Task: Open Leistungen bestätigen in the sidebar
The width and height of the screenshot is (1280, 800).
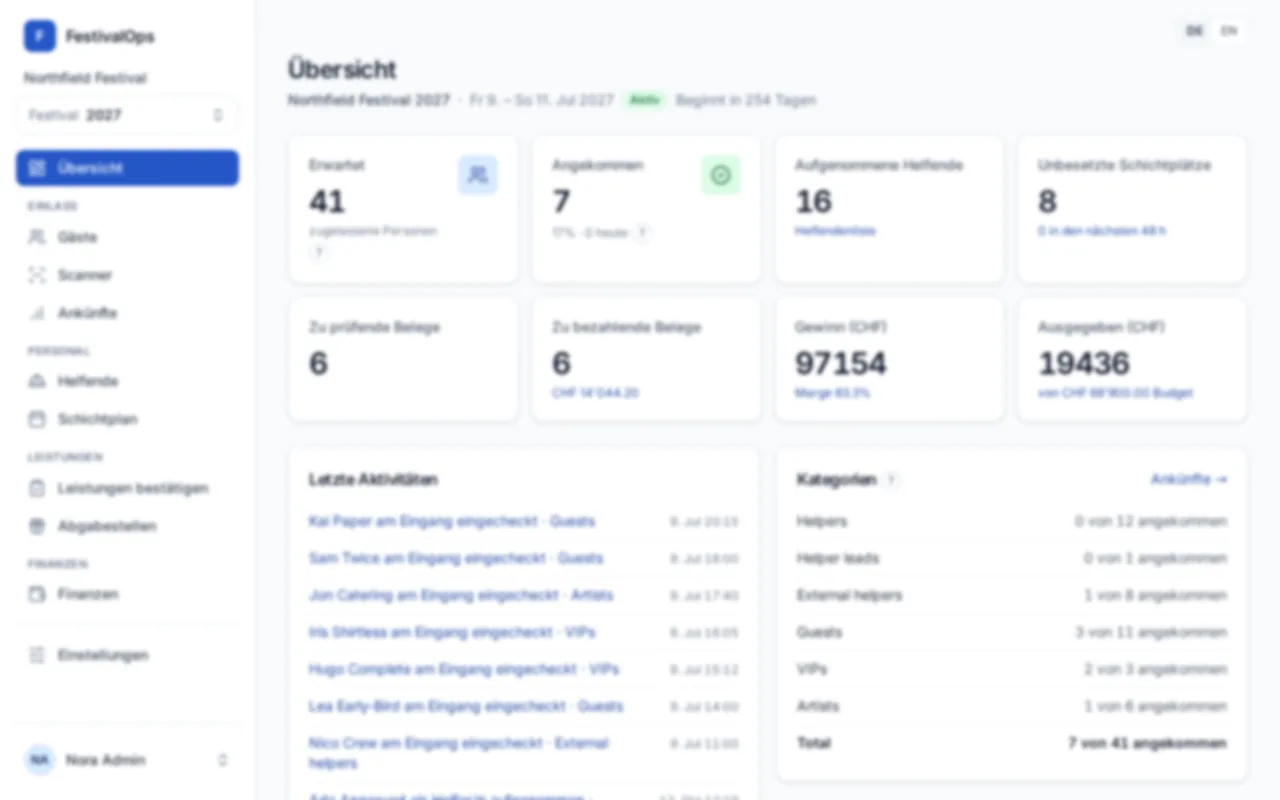Action: click(x=127, y=488)
